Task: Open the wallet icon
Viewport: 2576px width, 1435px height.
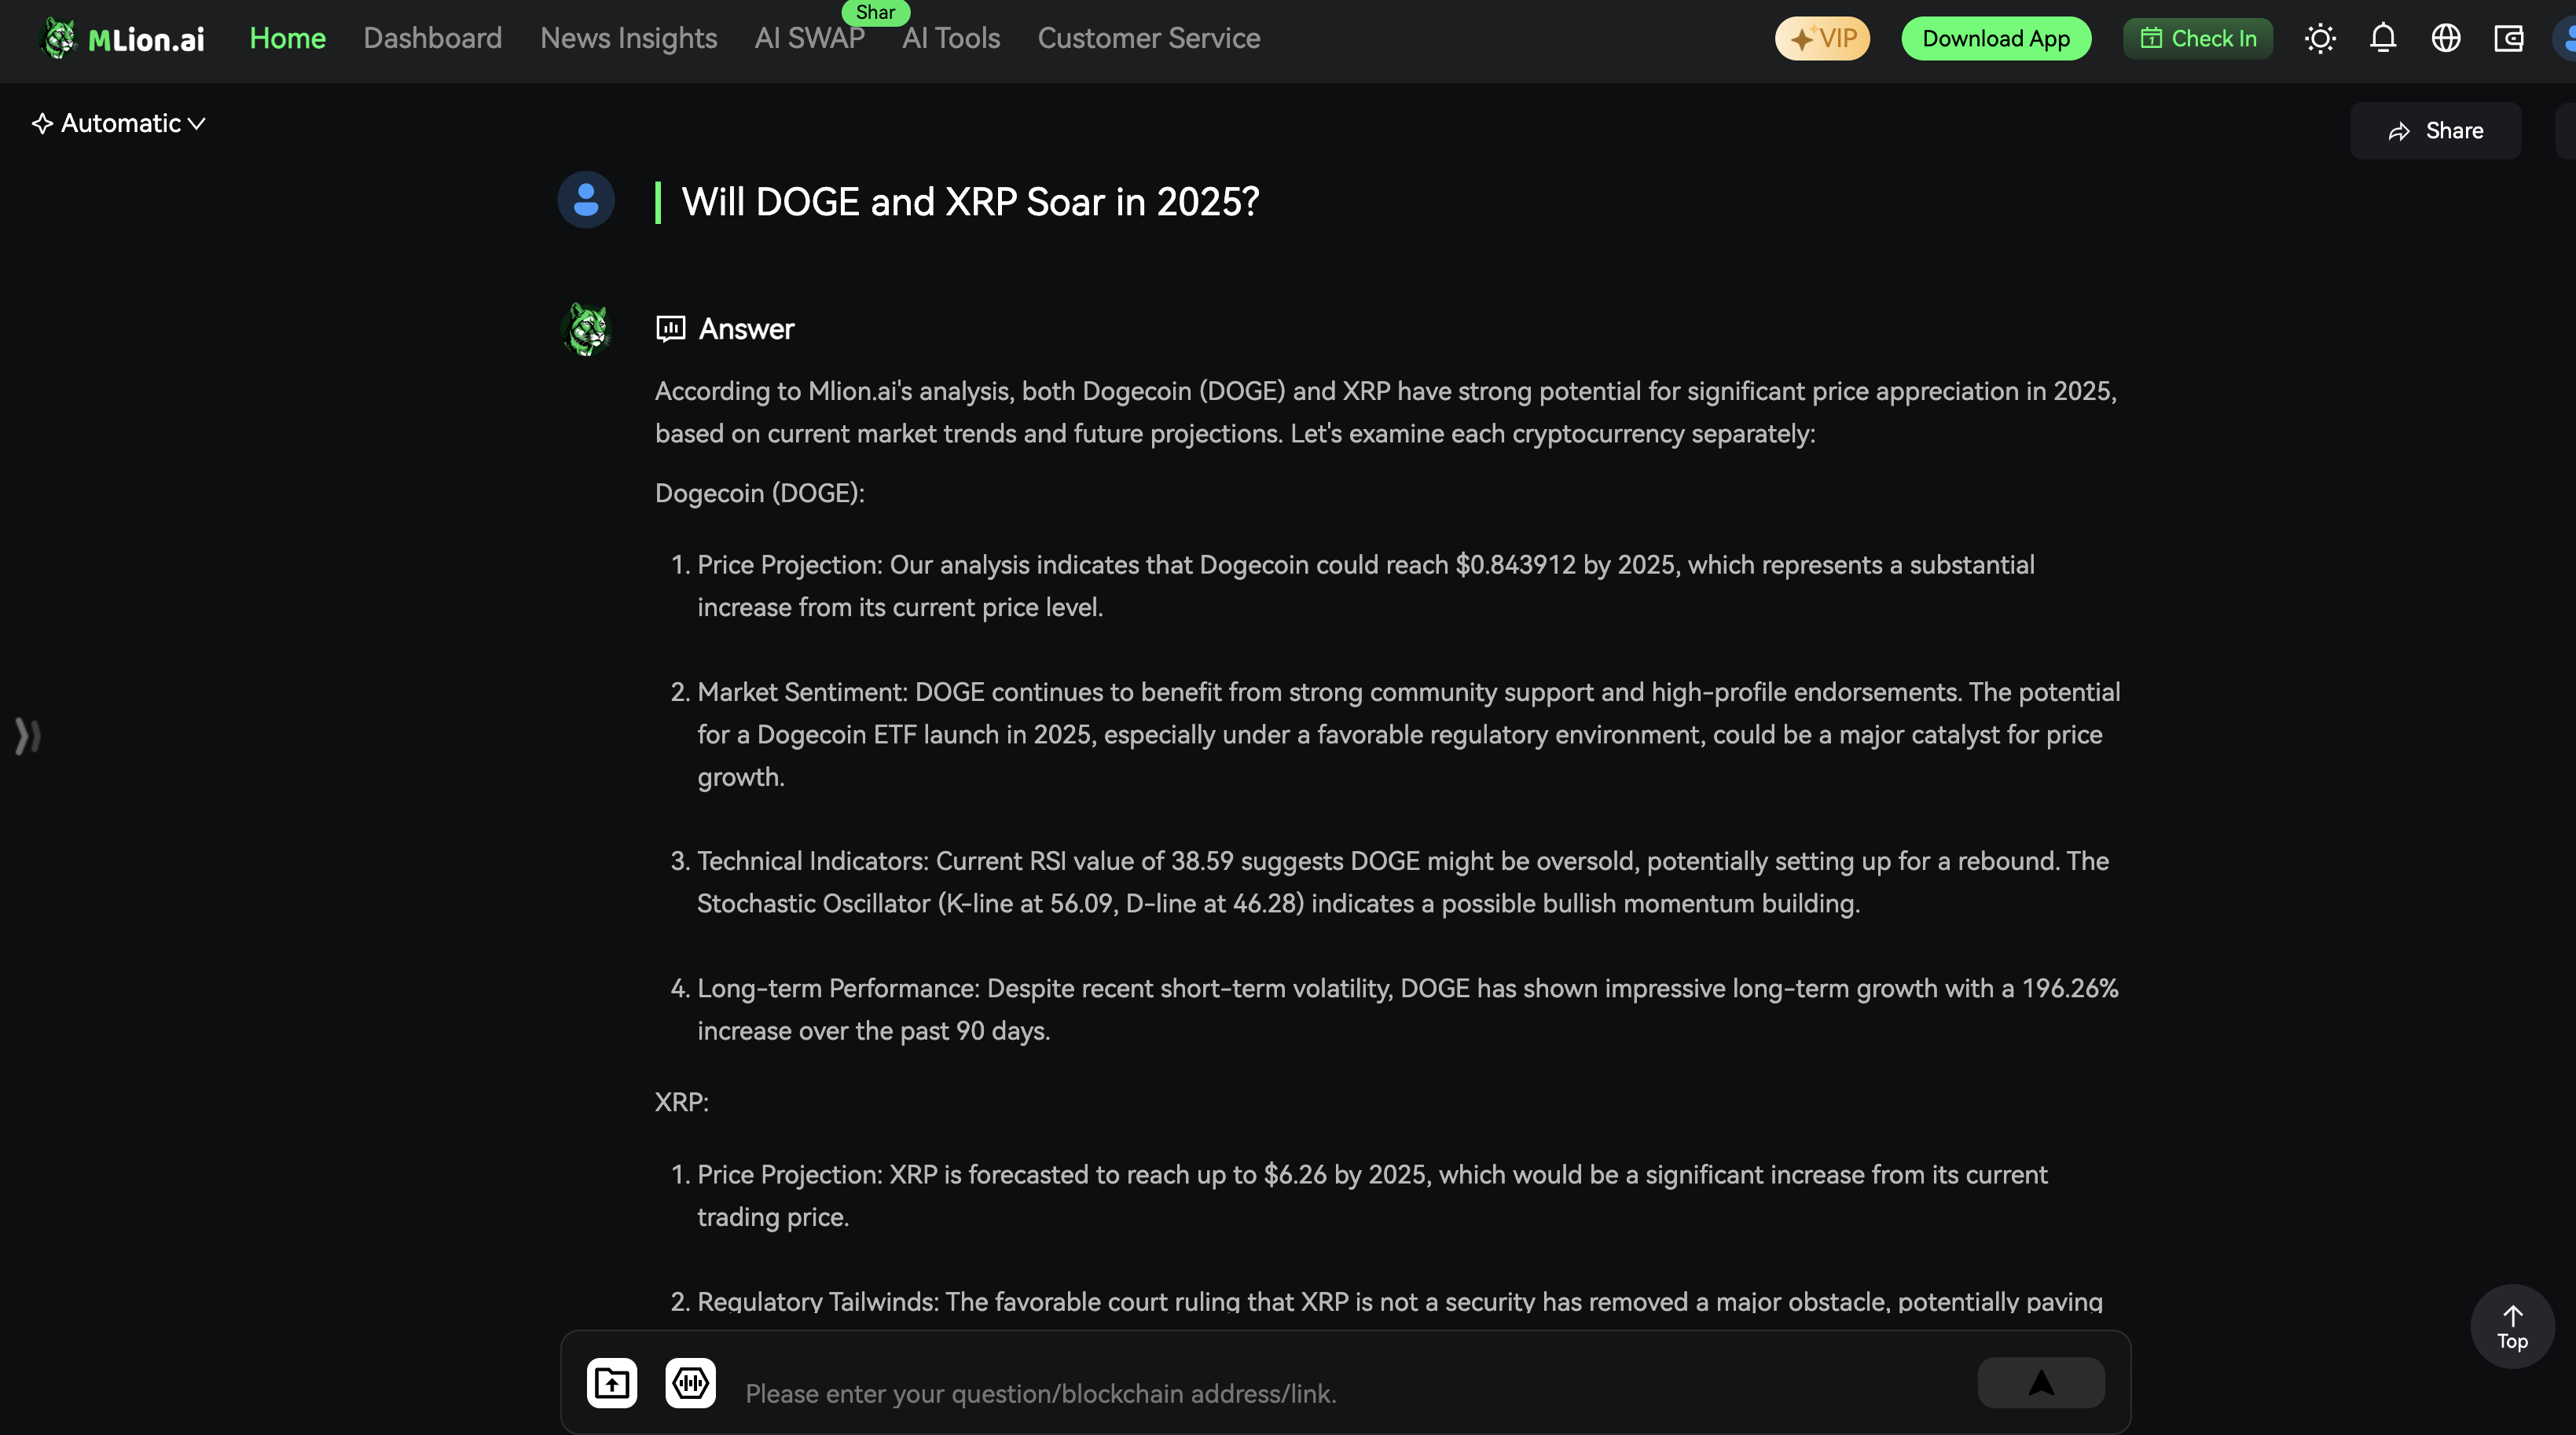Action: 2509,38
